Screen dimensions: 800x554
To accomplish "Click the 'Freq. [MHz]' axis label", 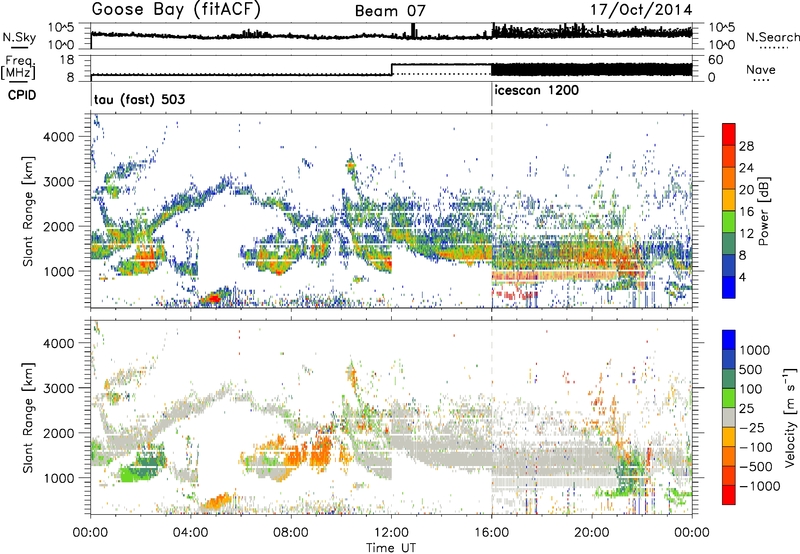I will 18,68.
